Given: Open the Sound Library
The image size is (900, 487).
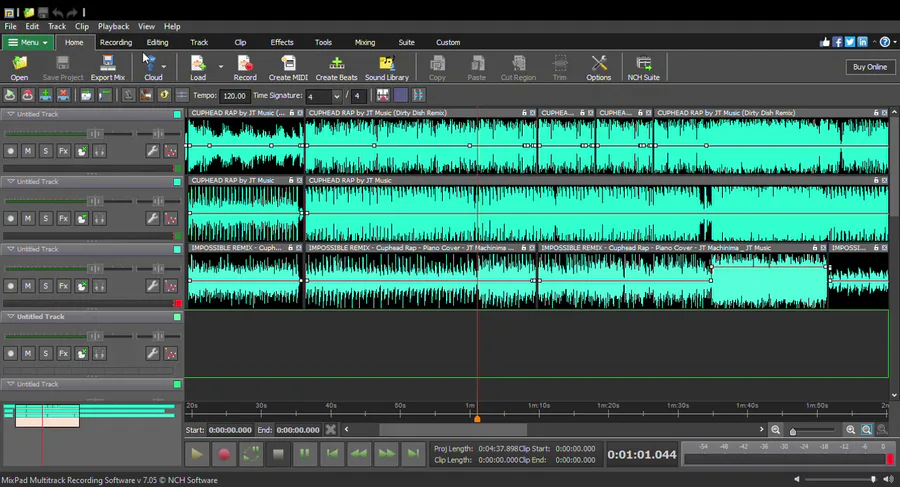Looking at the screenshot, I should [387, 67].
